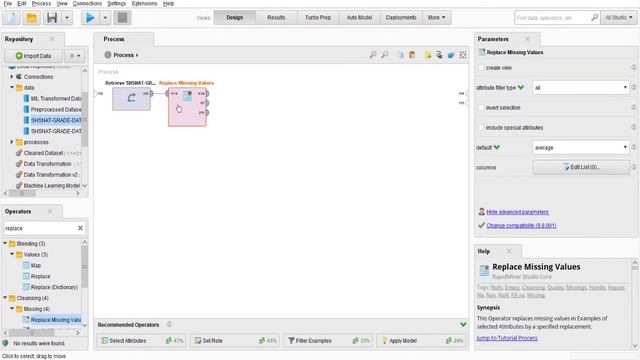Fit process to the canvas view
The height and width of the screenshot is (360, 640).
point(463,55)
